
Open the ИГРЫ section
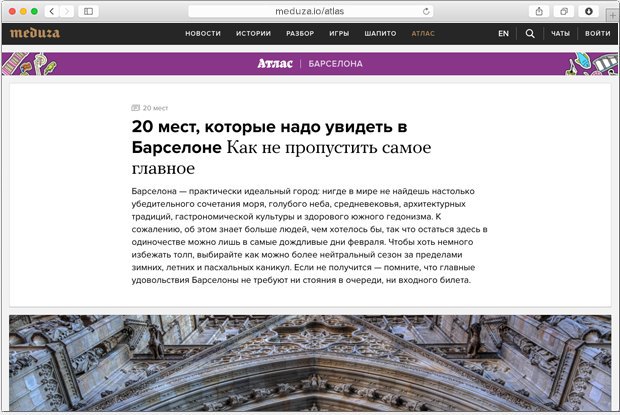pos(339,34)
